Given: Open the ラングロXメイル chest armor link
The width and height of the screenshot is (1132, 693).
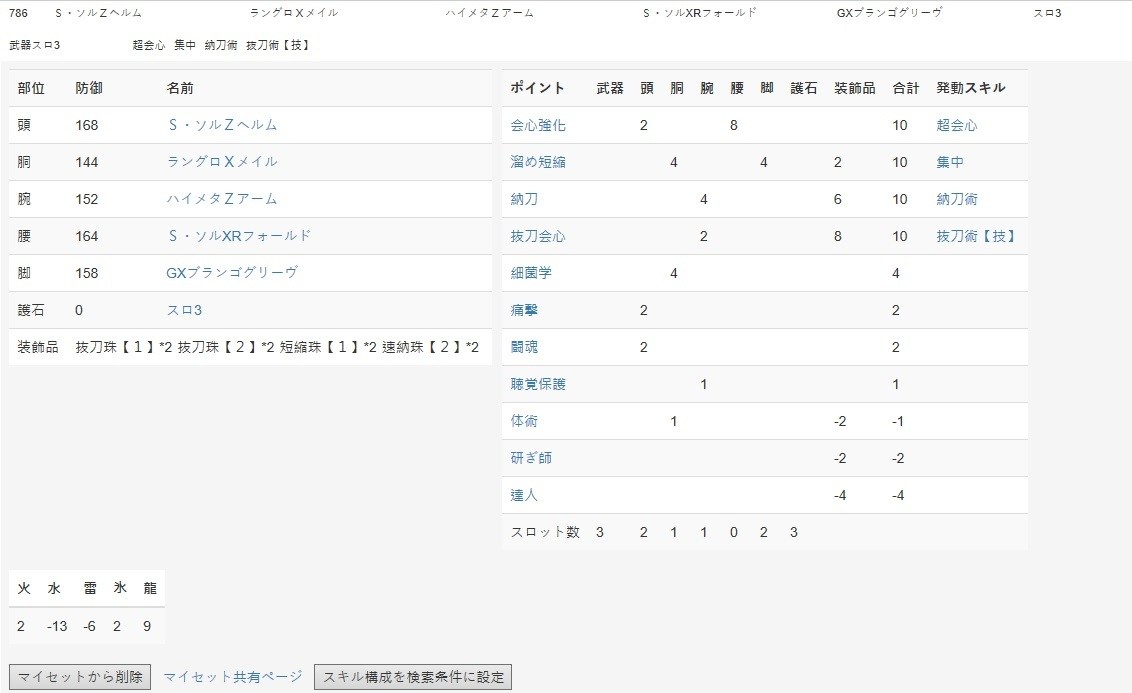Looking at the screenshot, I should click(222, 162).
